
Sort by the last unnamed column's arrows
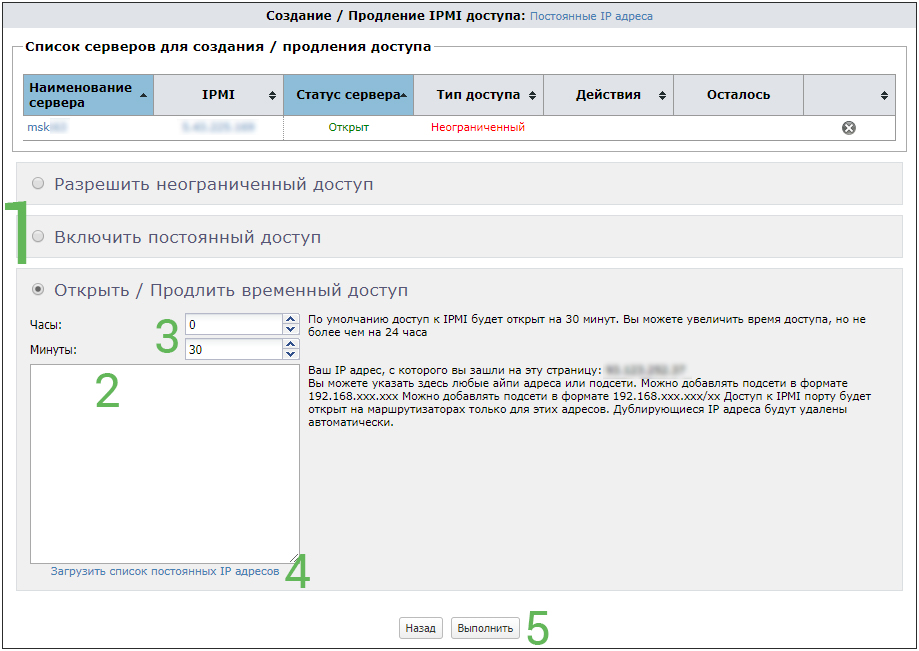tap(884, 96)
